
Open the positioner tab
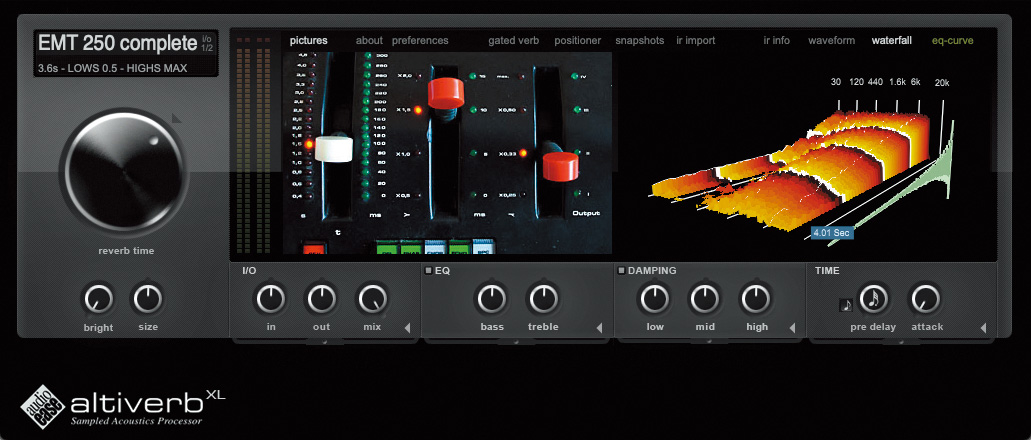577,40
